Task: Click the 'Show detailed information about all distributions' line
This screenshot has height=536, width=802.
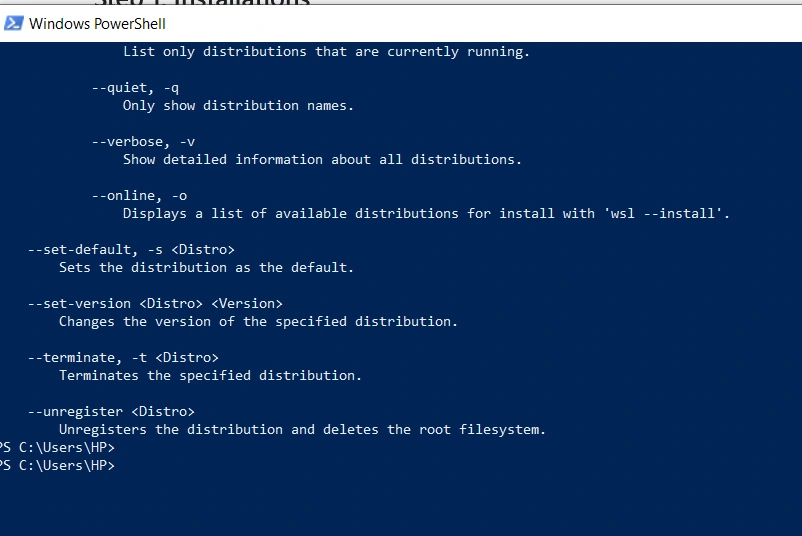Action: coord(322,160)
